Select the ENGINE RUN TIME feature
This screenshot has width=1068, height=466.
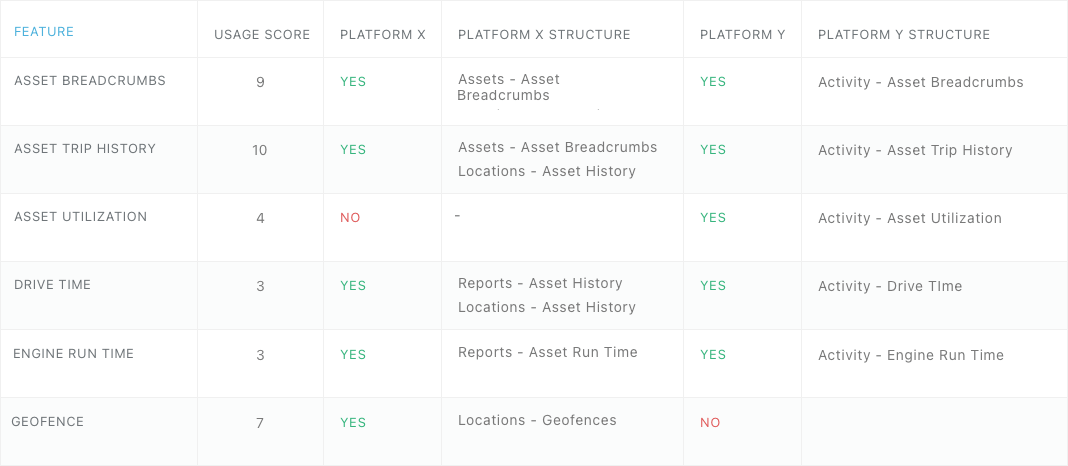tap(74, 354)
